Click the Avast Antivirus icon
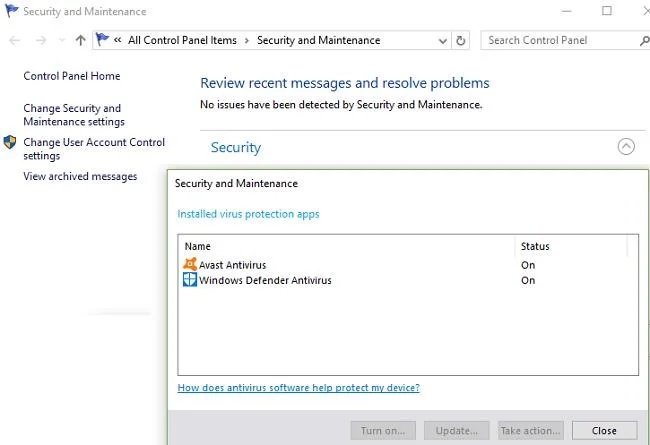 [x=190, y=264]
